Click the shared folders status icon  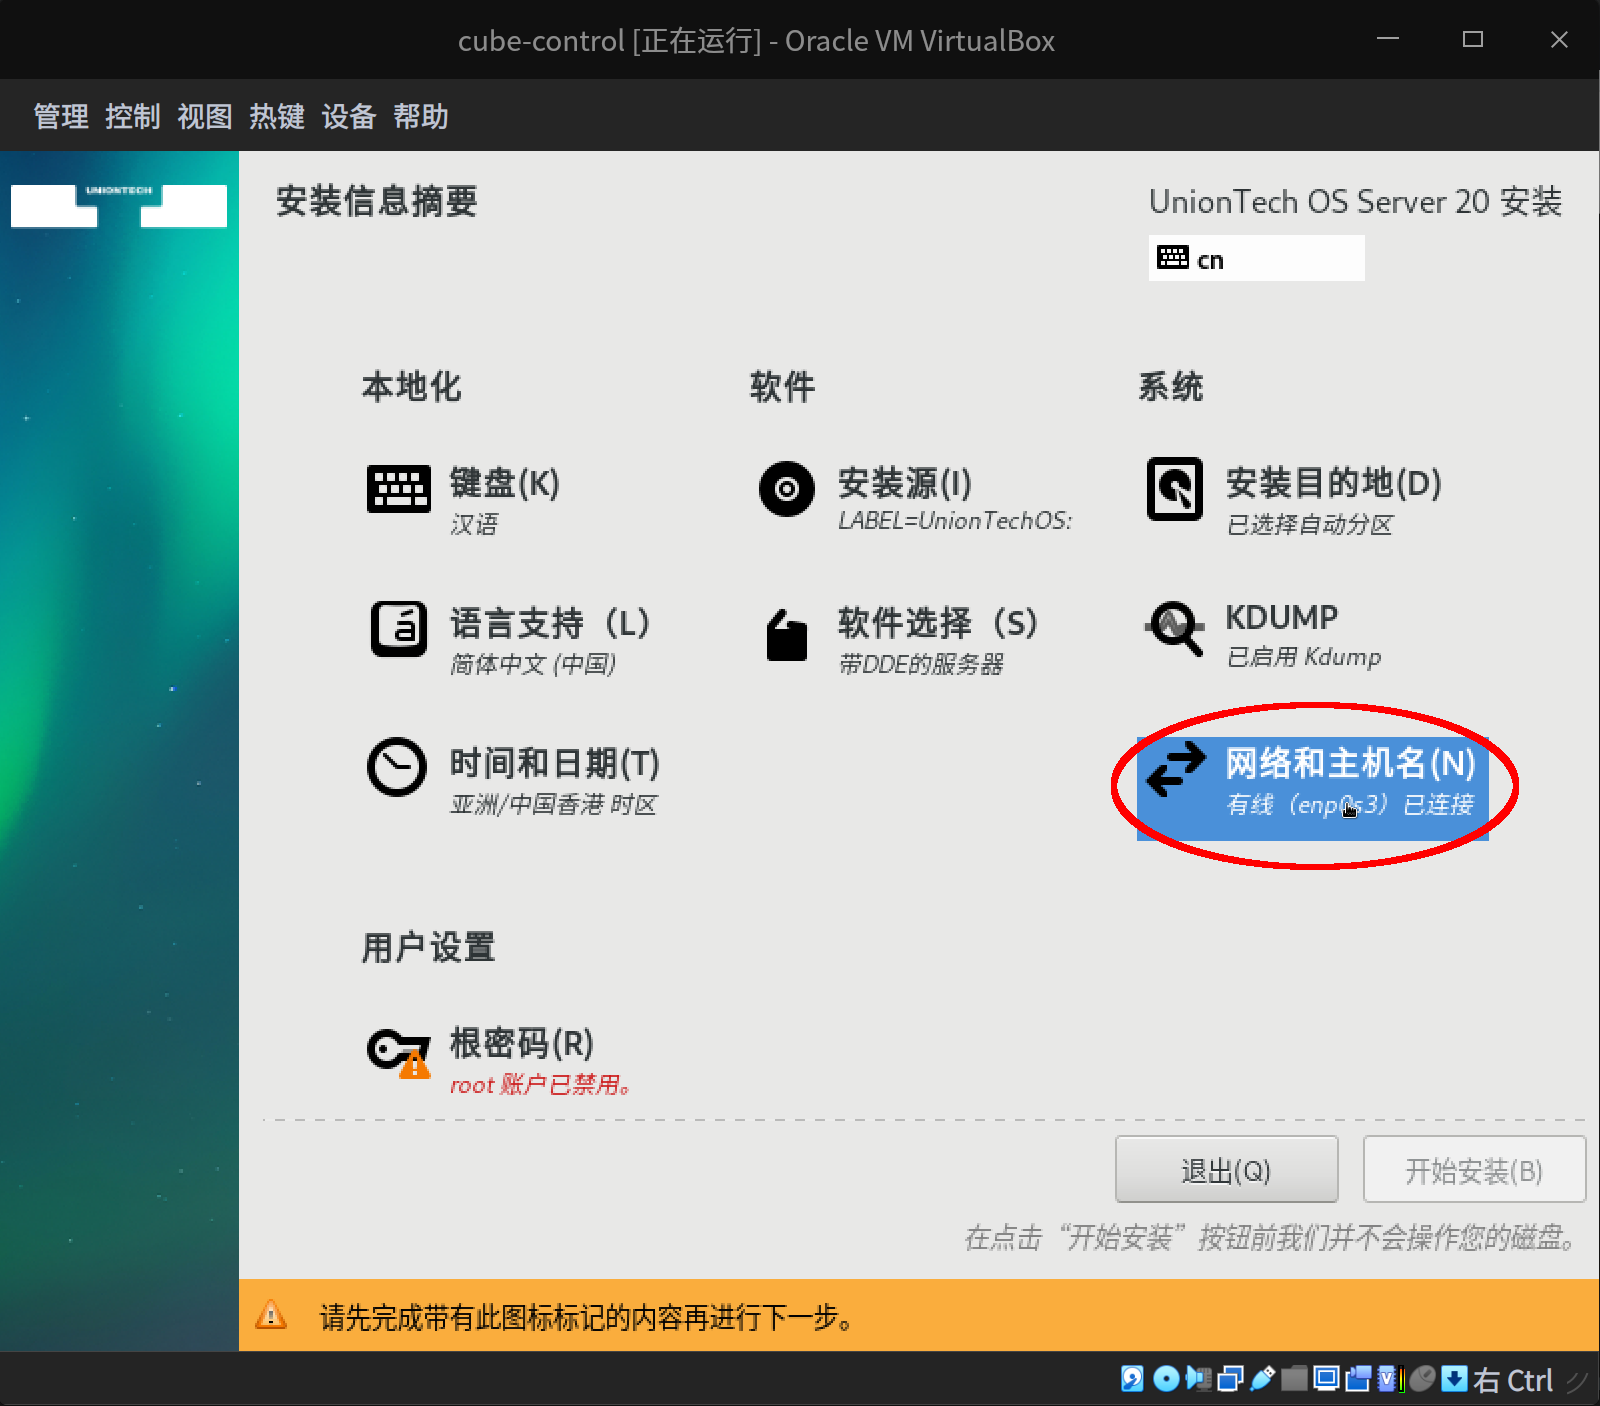1295,1380
